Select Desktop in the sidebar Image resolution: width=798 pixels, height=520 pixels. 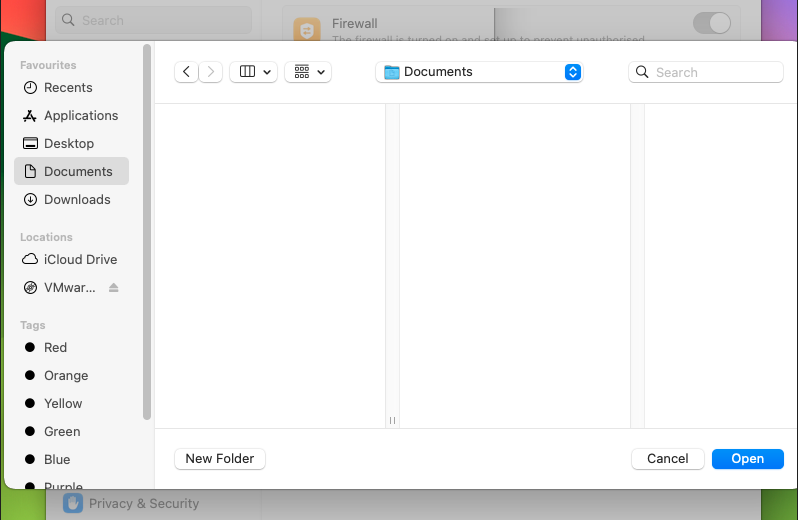(x=71, y=143)
